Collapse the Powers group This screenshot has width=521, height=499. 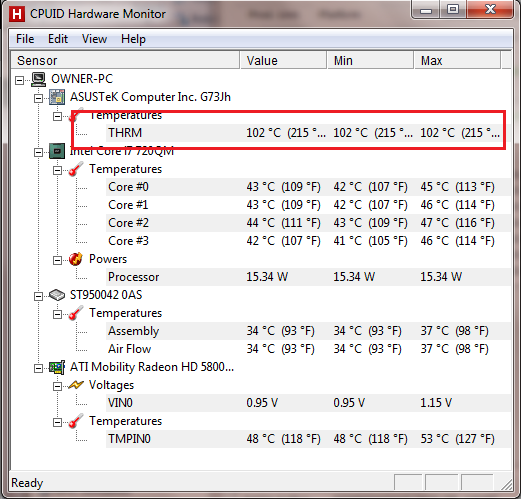57,260
